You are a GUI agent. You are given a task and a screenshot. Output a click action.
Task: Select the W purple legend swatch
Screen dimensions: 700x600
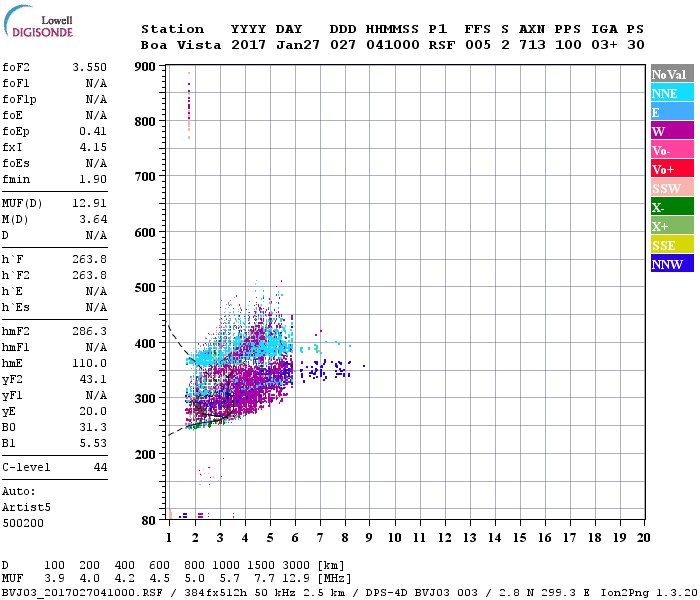coord(672,131)
